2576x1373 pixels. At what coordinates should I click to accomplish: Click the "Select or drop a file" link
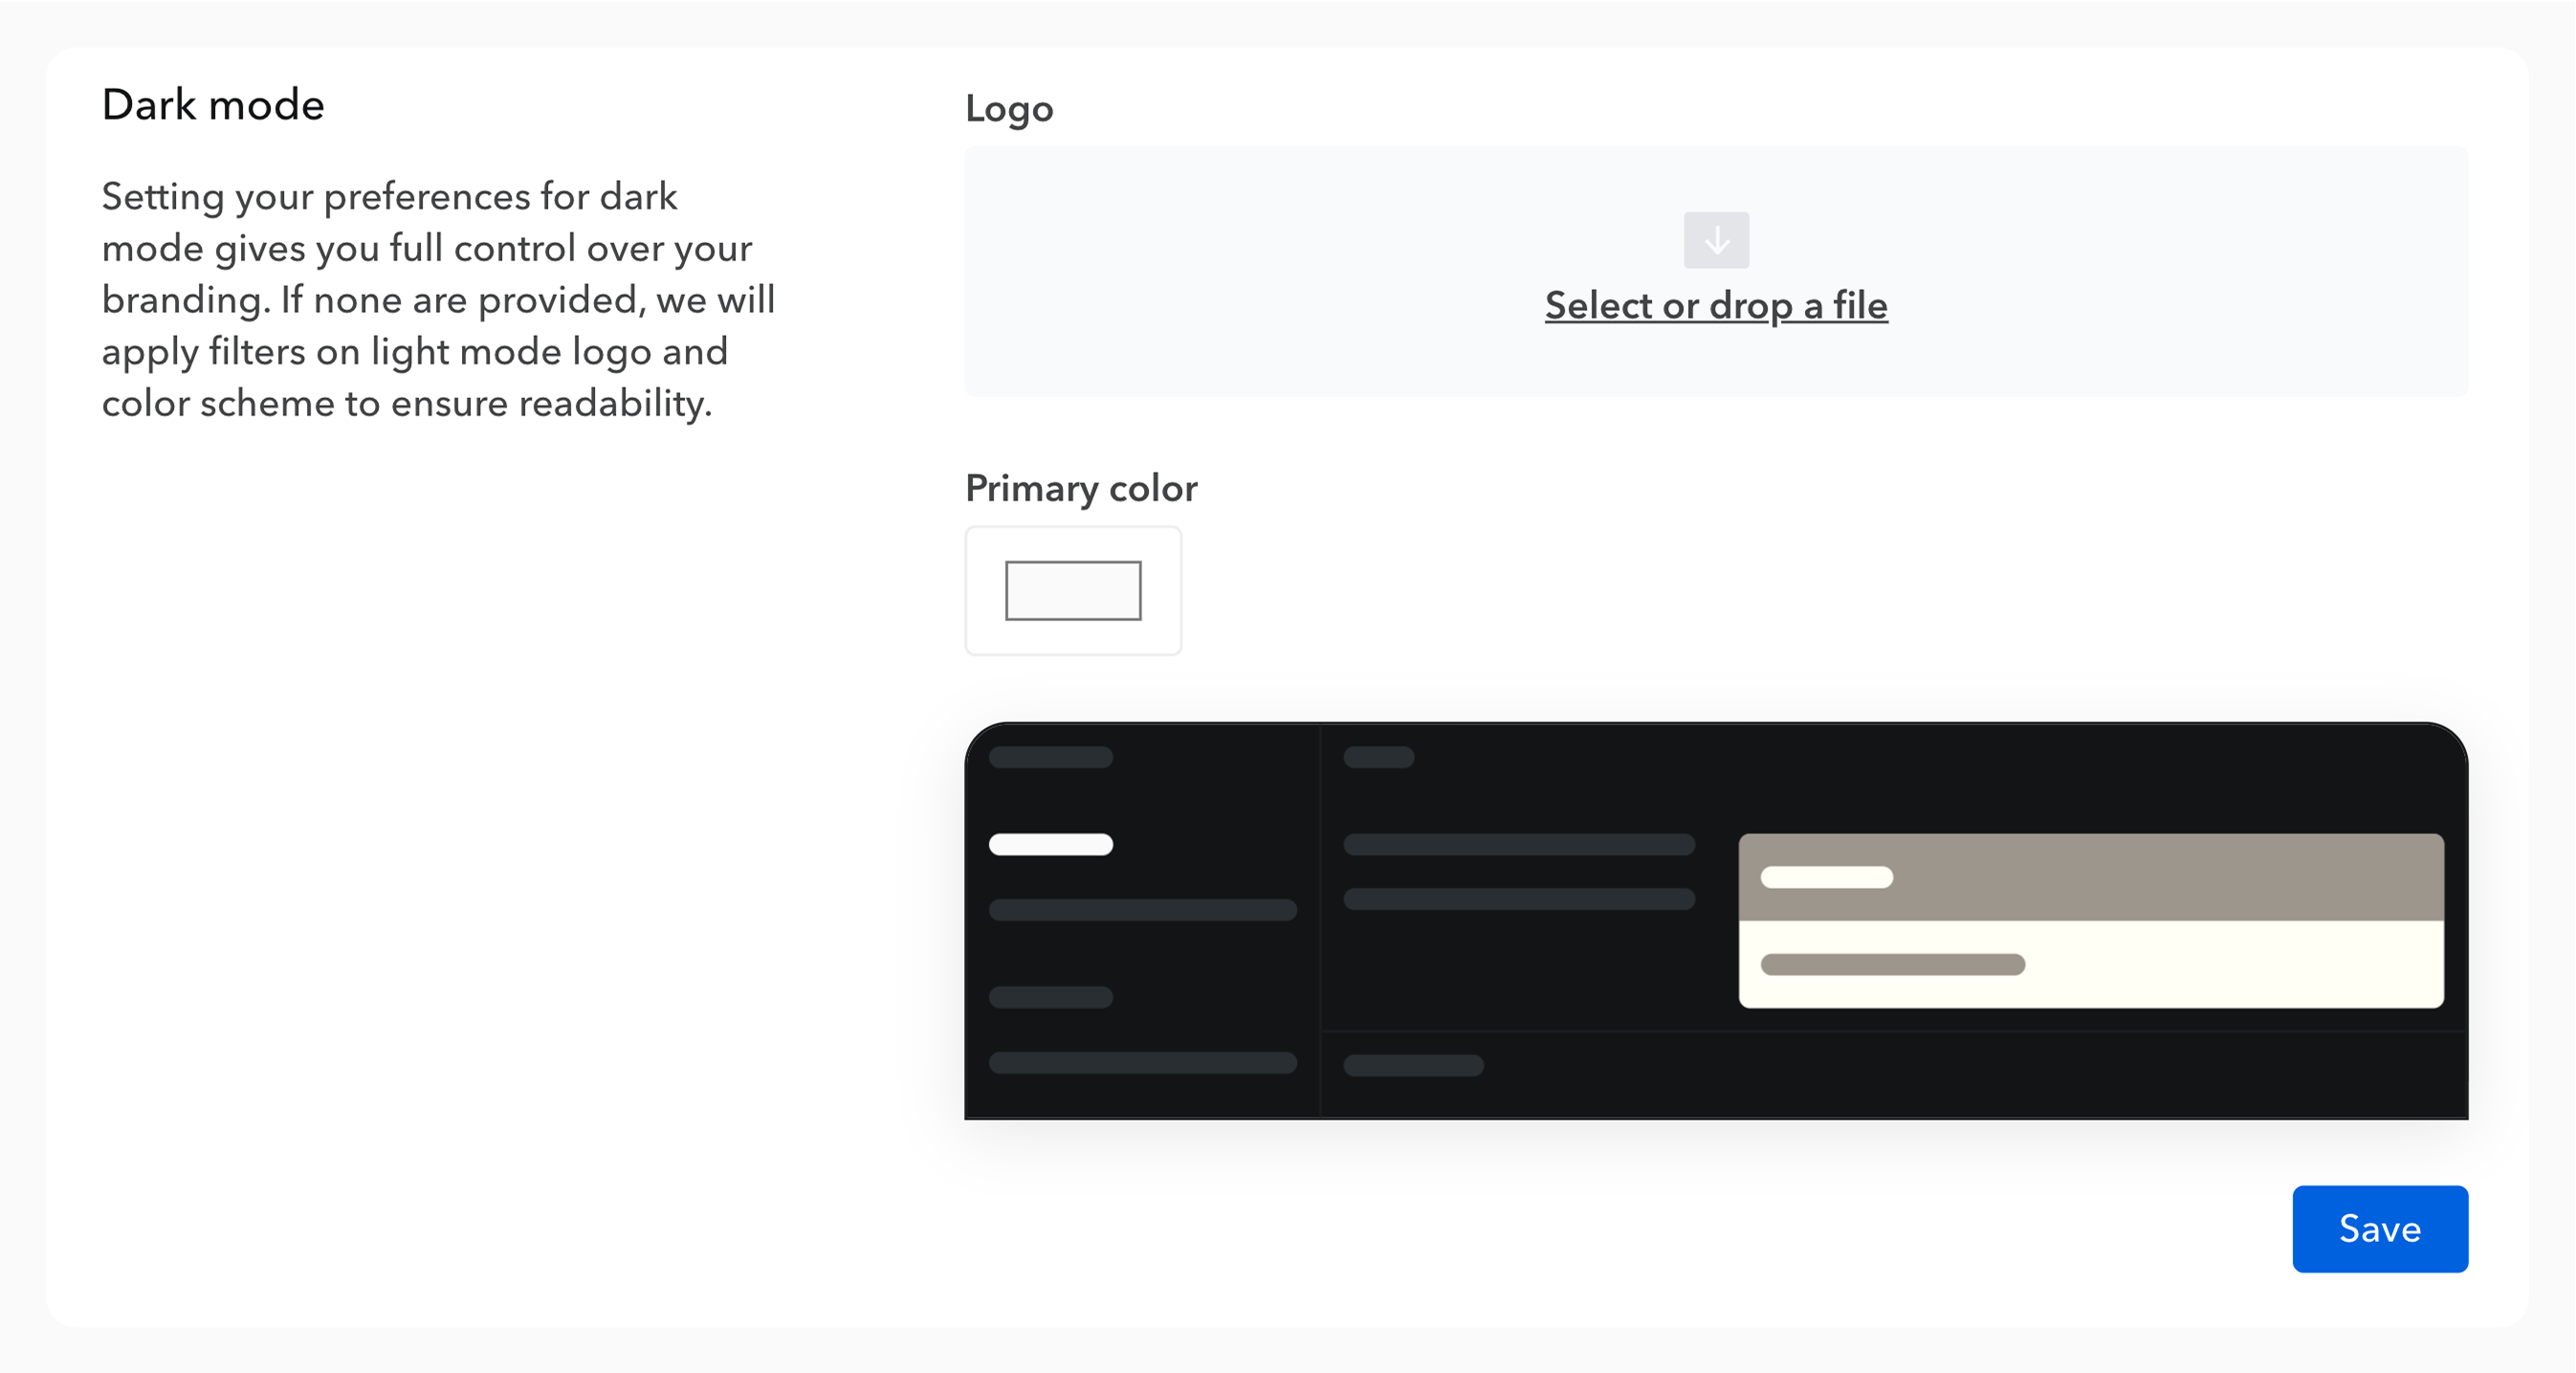(1716, 305)
